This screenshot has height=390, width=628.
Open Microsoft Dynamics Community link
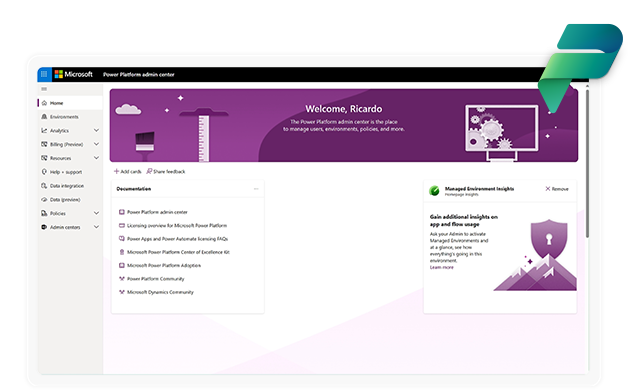point(160,292)
